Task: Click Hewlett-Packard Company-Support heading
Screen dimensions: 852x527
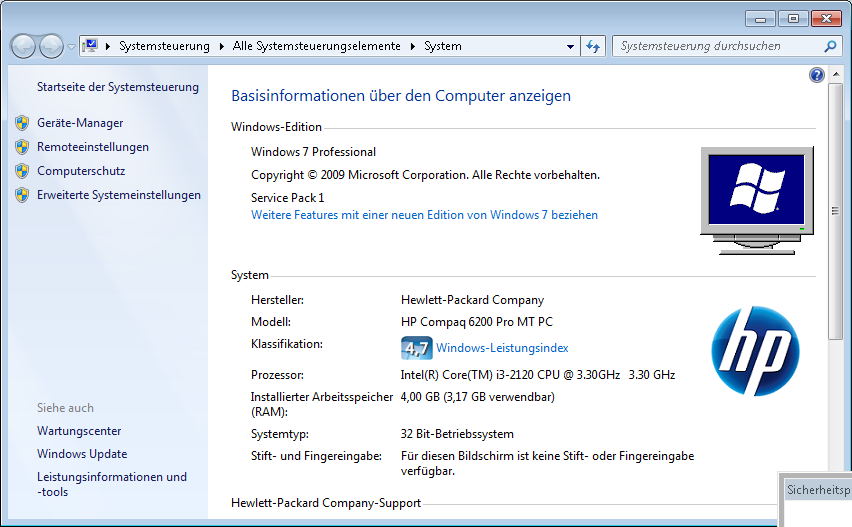Action: tap(326, 503)
